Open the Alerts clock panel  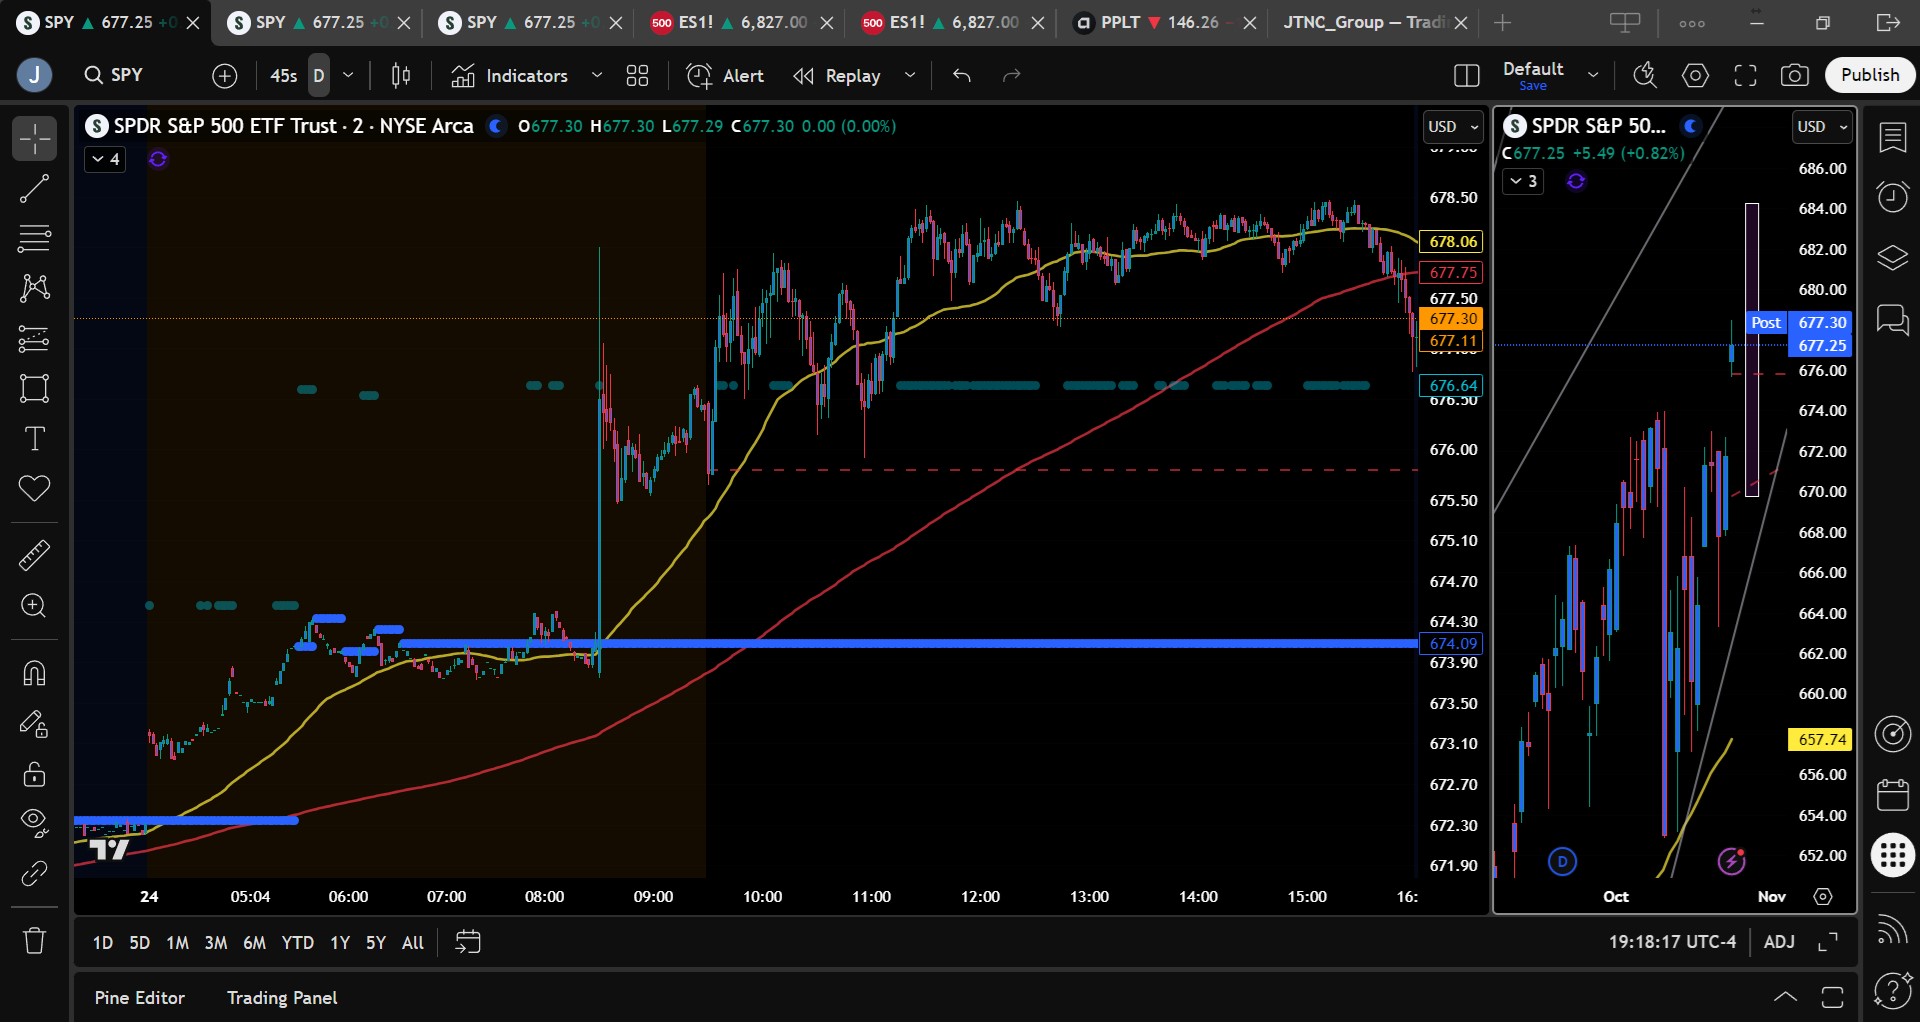point(1893,197)
